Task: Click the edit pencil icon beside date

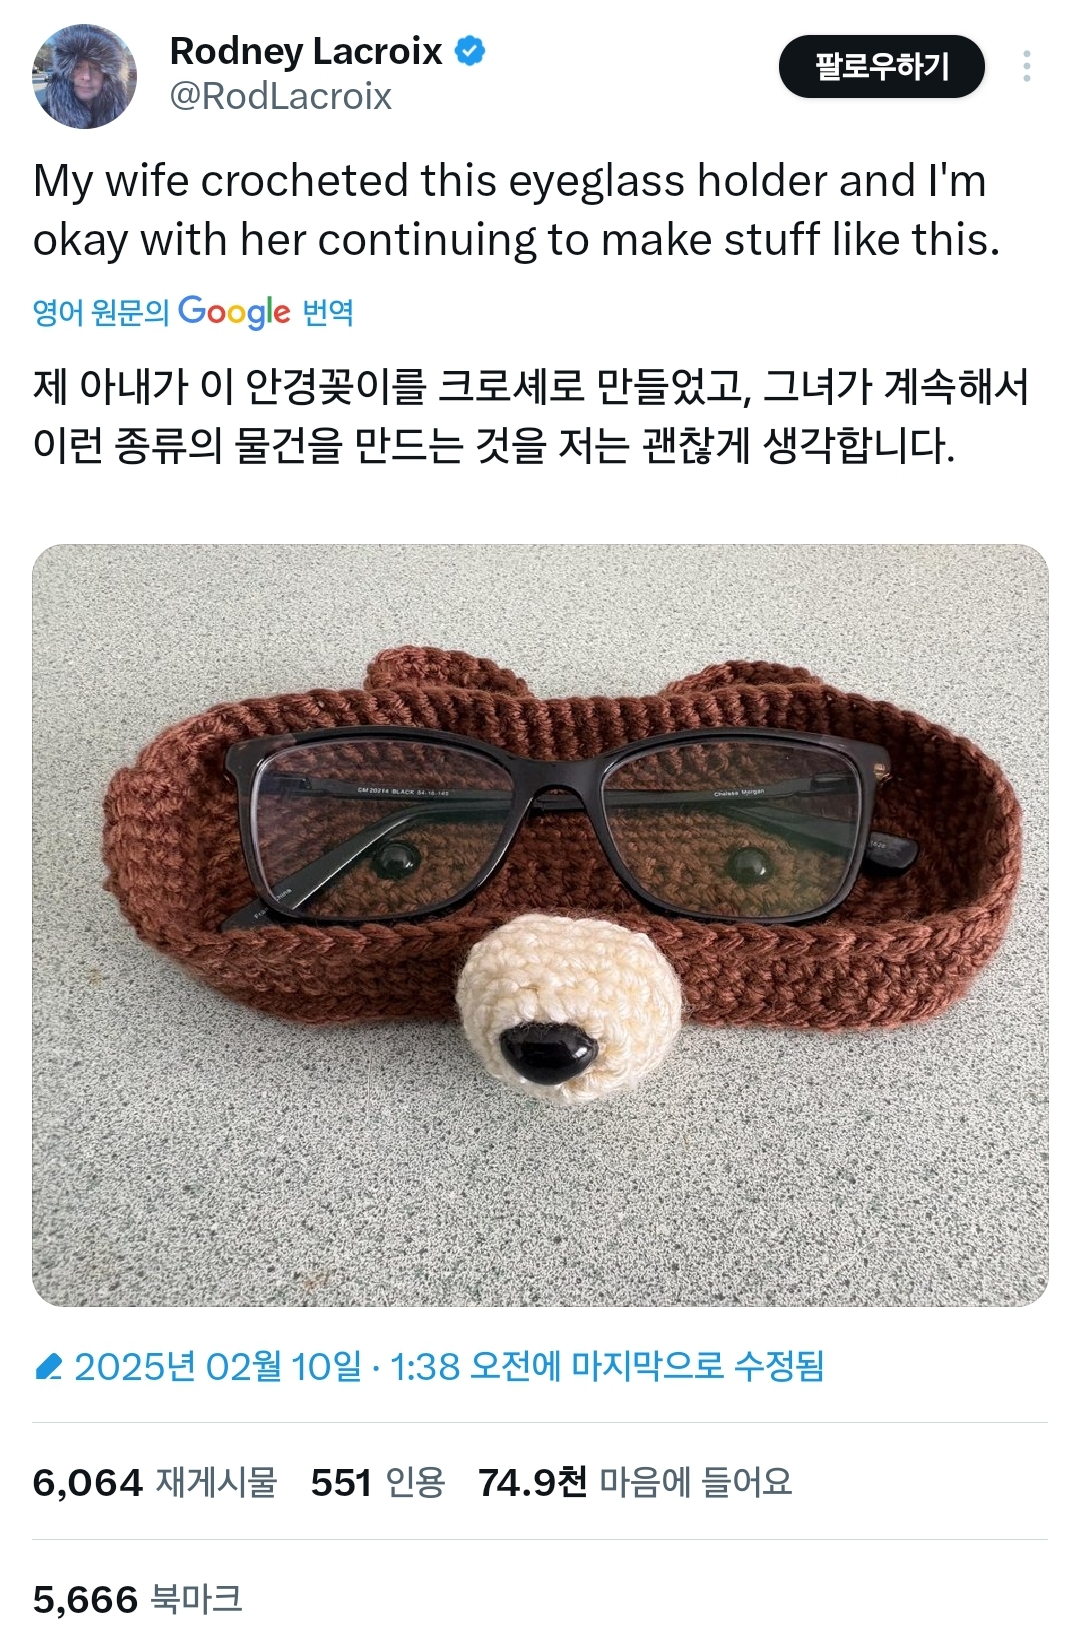Action: pos(48,1366)
